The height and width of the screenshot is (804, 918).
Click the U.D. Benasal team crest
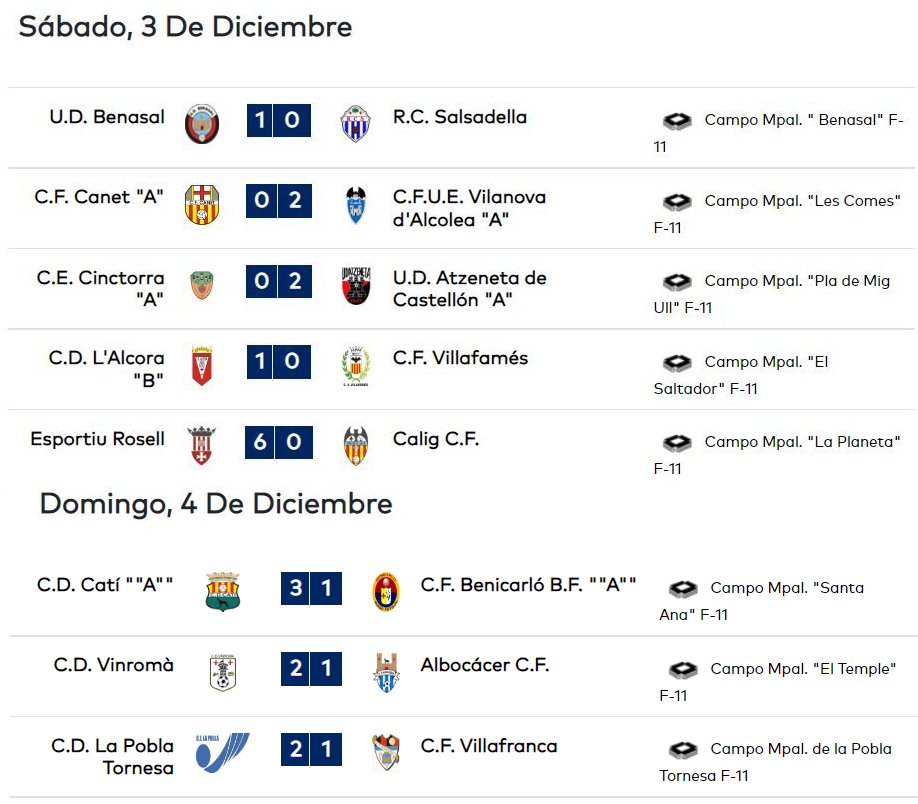(202, 124)
